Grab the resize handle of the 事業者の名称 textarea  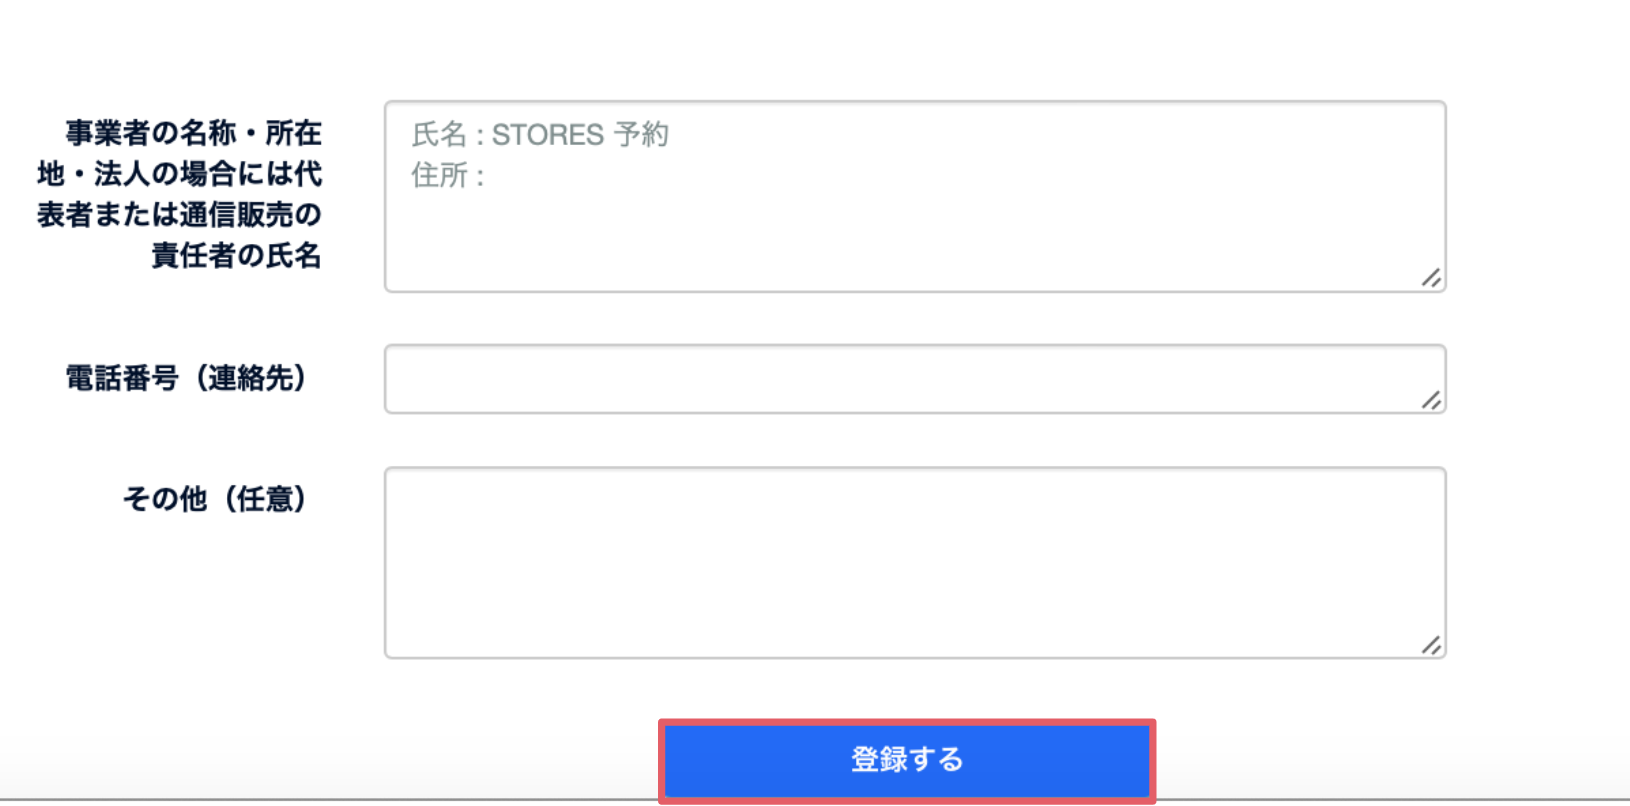1431,278
